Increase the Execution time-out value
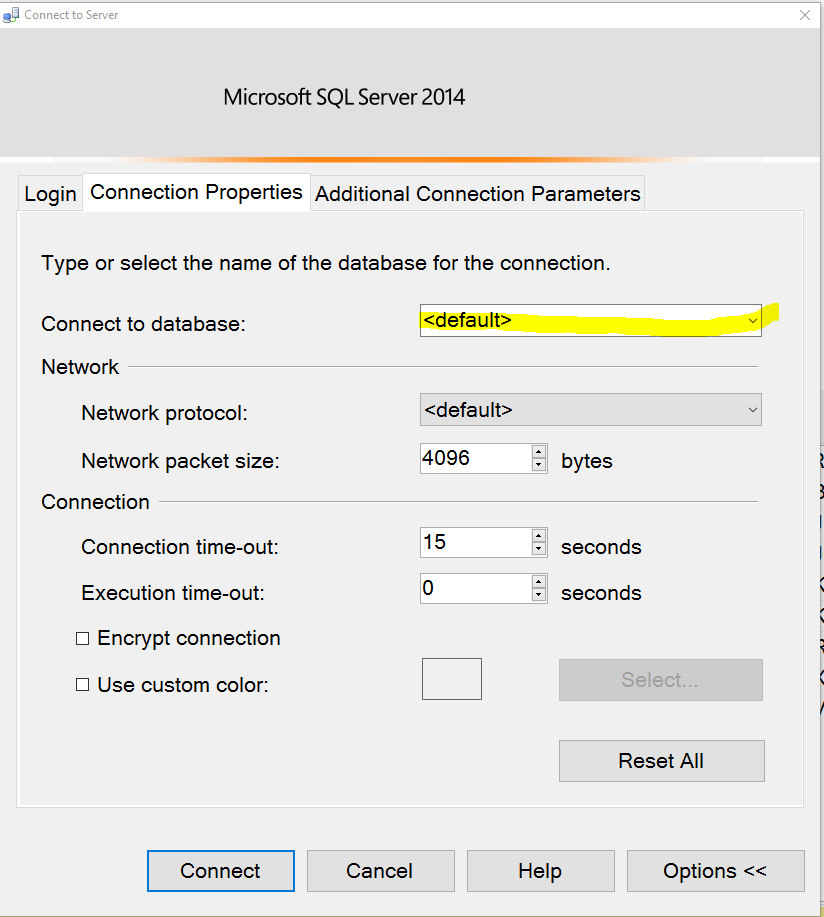Screen dimensions: 824x917 539,582
